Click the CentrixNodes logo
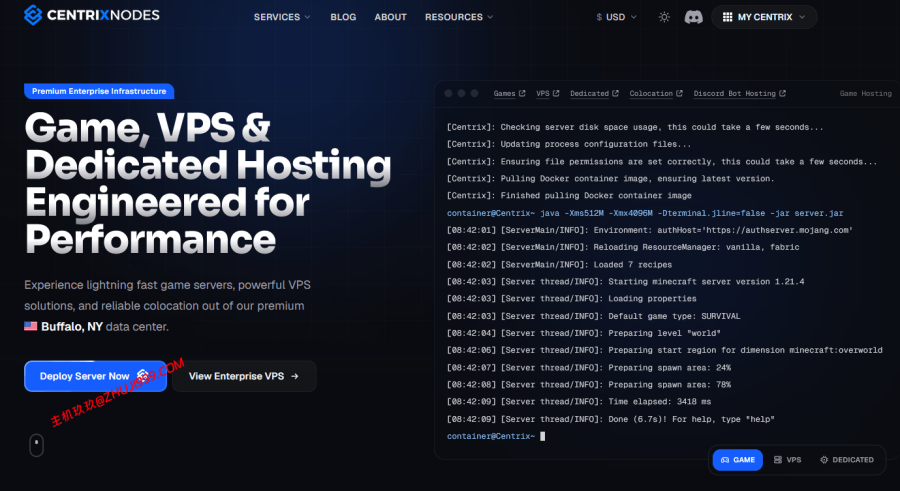Viewport: 900px width, 491px height. tap(92, 15)
